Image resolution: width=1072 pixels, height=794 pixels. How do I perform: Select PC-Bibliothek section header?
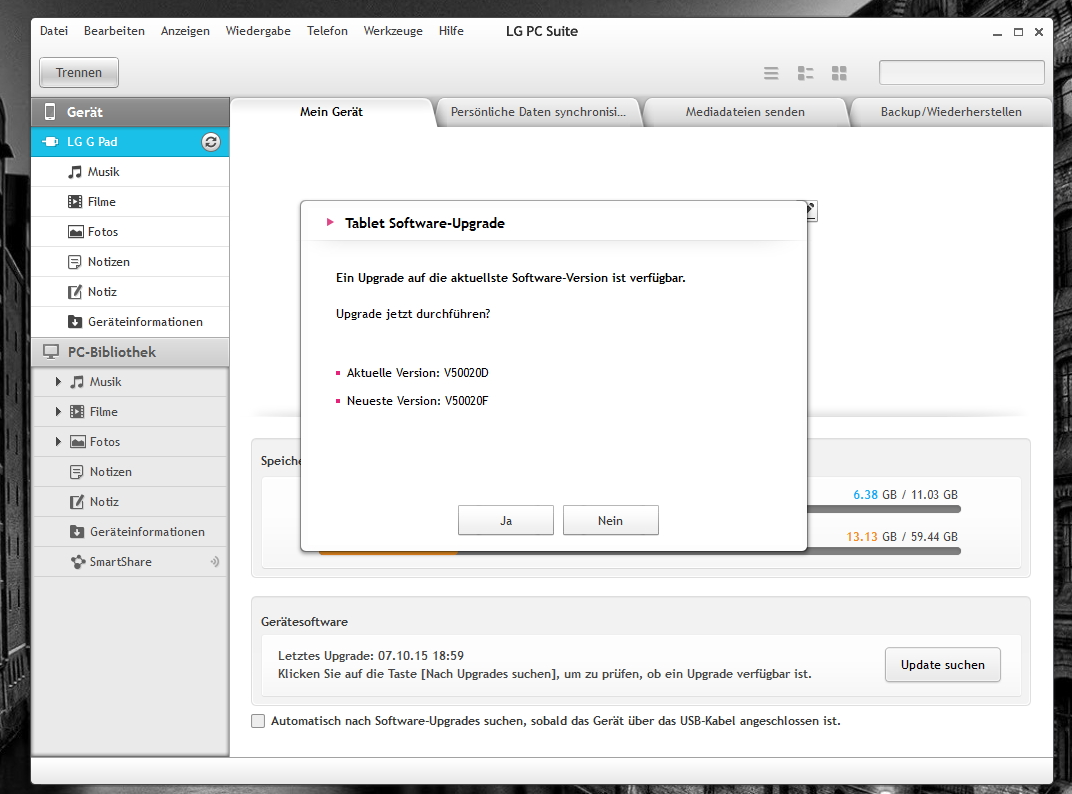130,352
